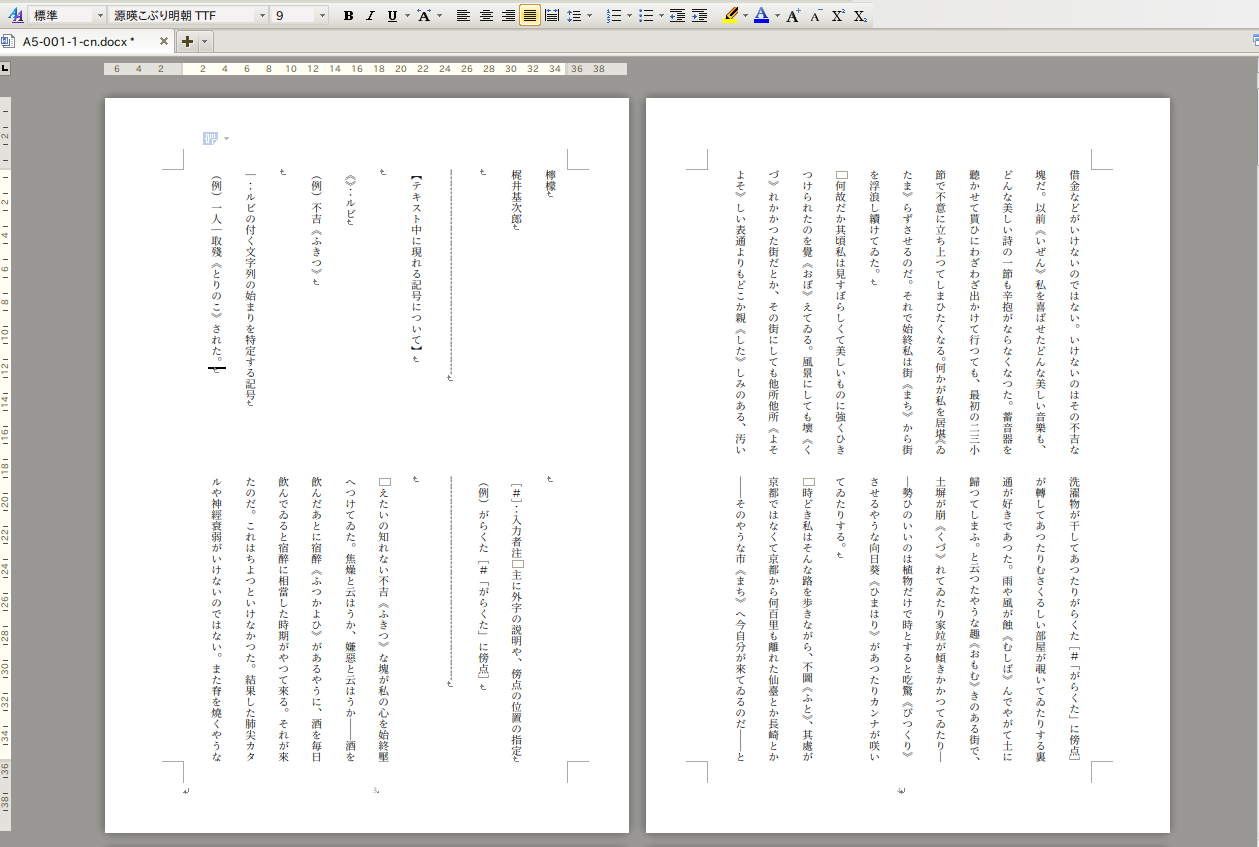Click the right page line starting 何故だか其頃私は

pyautogui.click(x=841, y=311)
